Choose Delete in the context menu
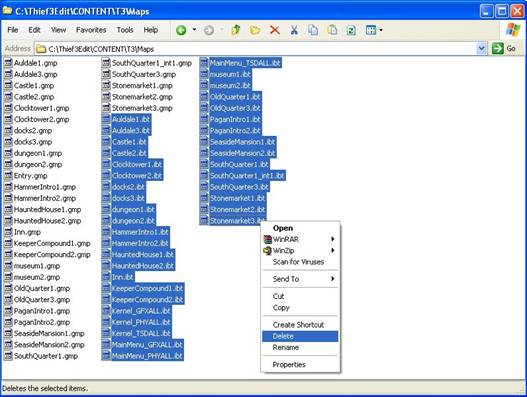The width and height of the screenshot is (527, 397). (300, 336)
